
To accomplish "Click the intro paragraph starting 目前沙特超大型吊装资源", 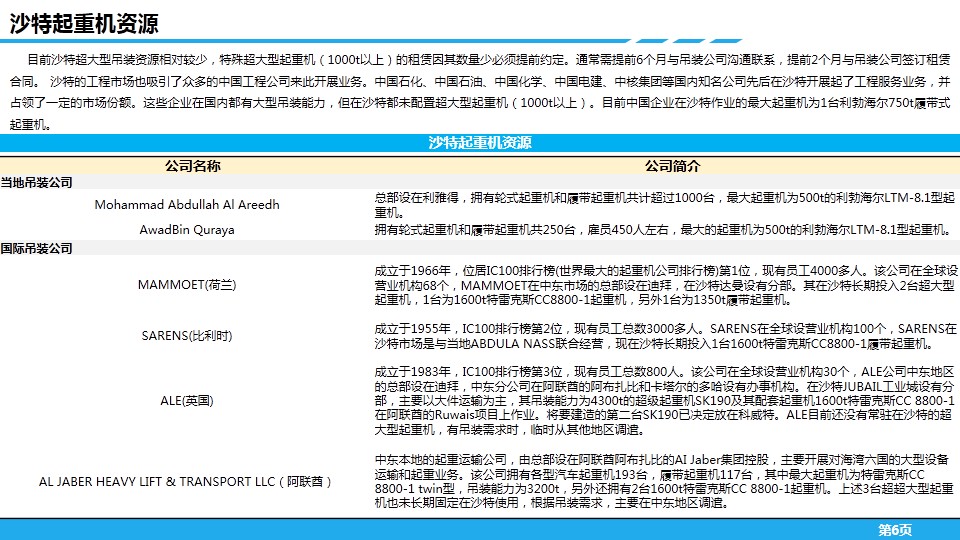I will (x=480, y=92).
